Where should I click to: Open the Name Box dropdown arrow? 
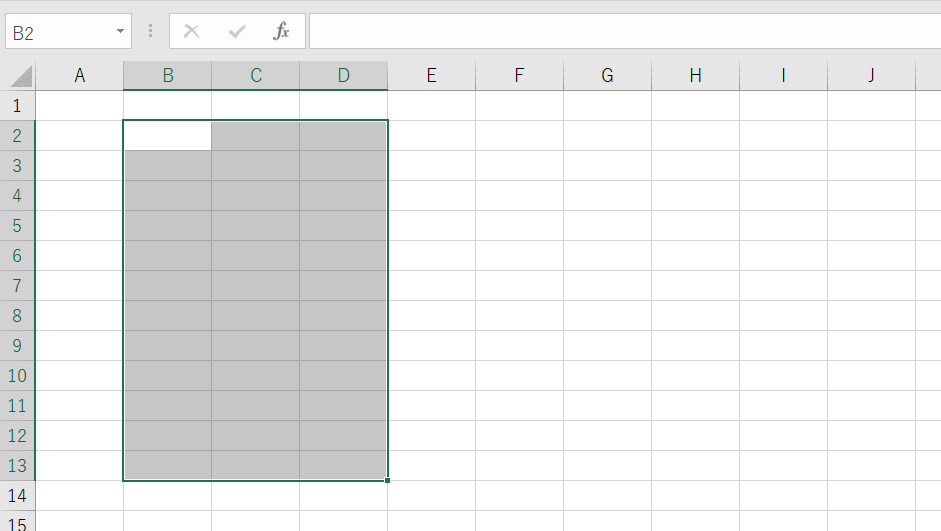120,31
